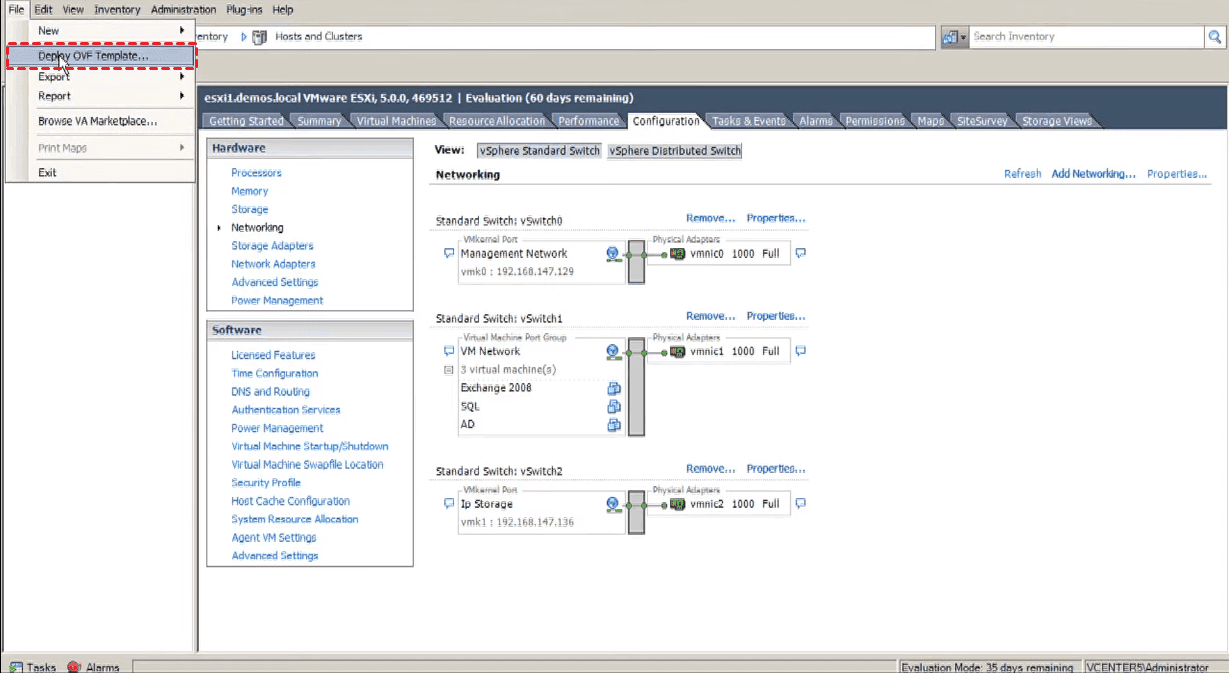Click into the Search Inventory field
The image size is (1229, 673).
coord(1087,37)
